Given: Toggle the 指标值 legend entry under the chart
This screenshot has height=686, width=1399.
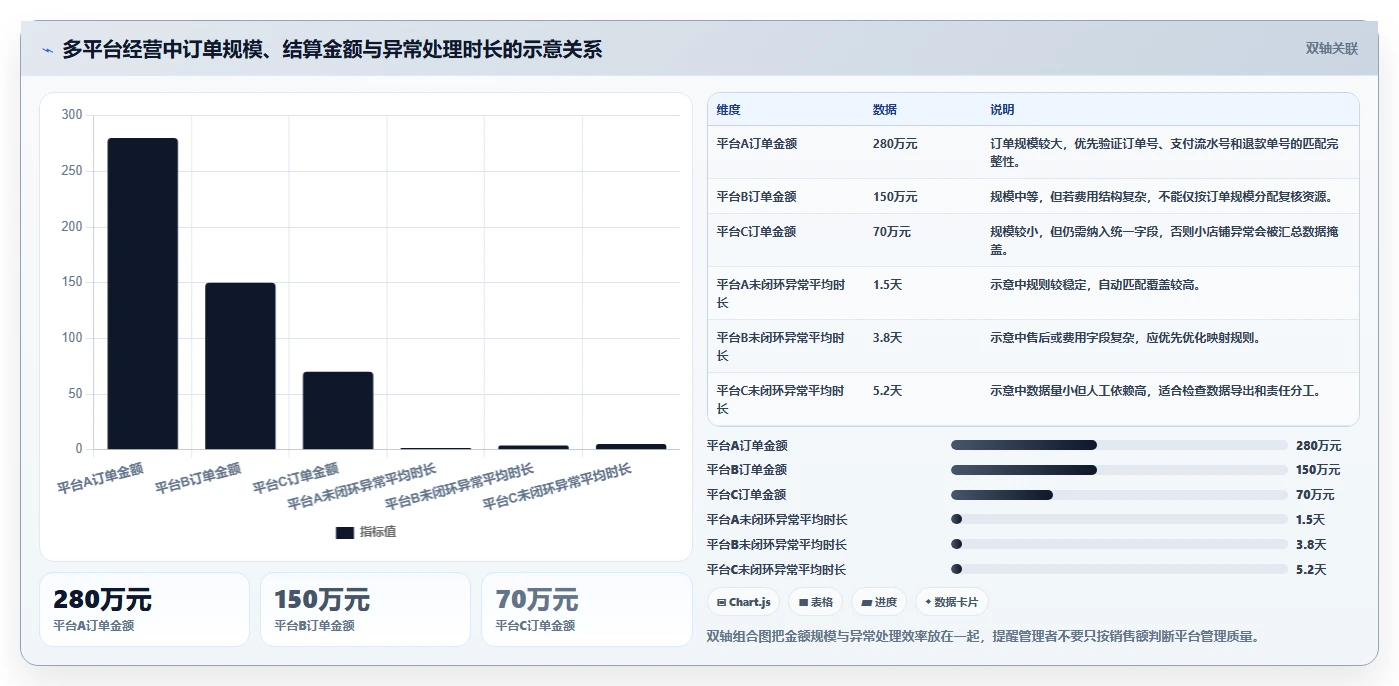Looking at the screenshot, I should (366, 532).
